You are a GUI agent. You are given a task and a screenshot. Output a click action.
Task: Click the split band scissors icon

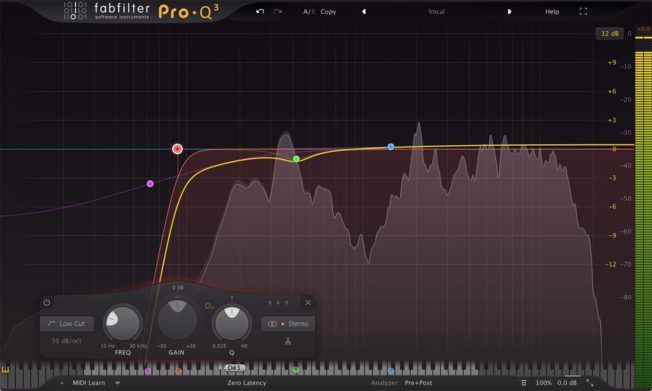click(x=288, y=342)
